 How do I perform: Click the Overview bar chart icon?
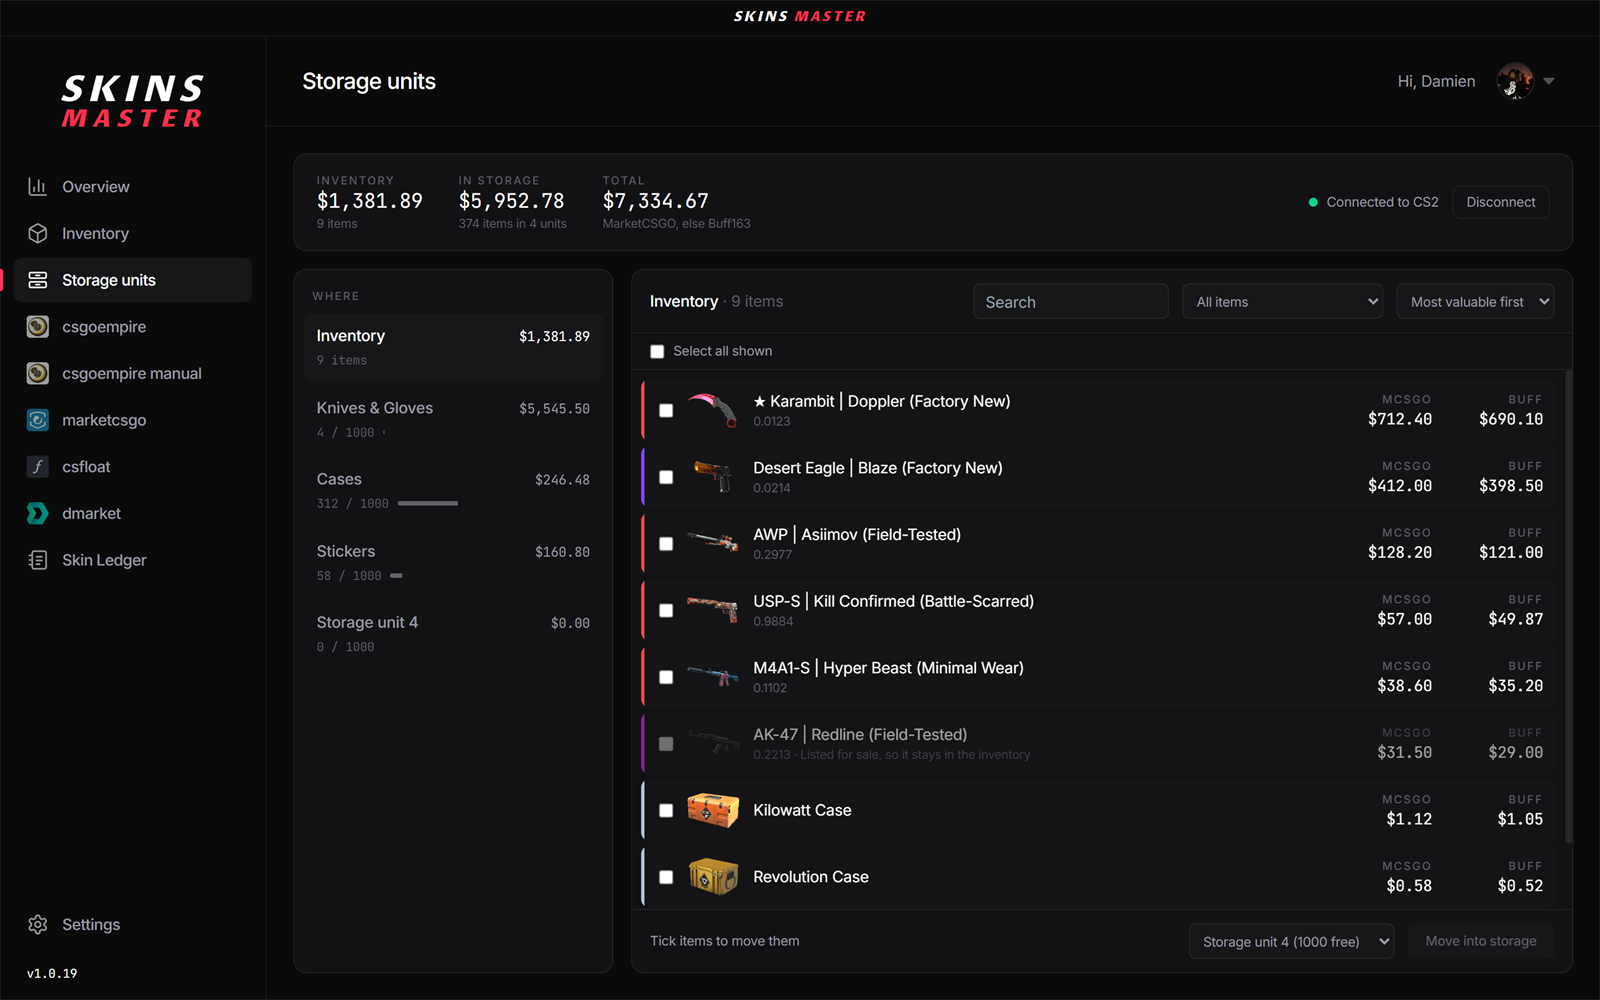pos(38,187)
